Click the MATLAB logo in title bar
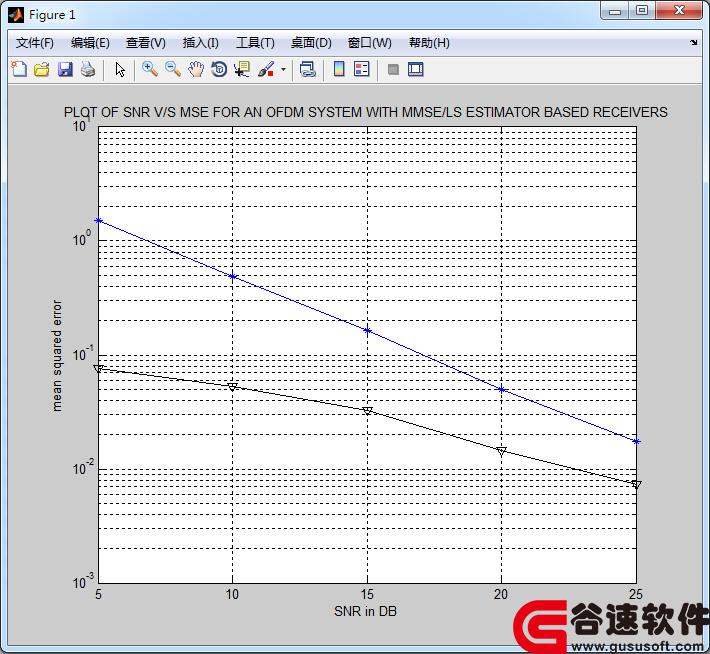Viewport: 710px width, 654px height. [16, 15]
